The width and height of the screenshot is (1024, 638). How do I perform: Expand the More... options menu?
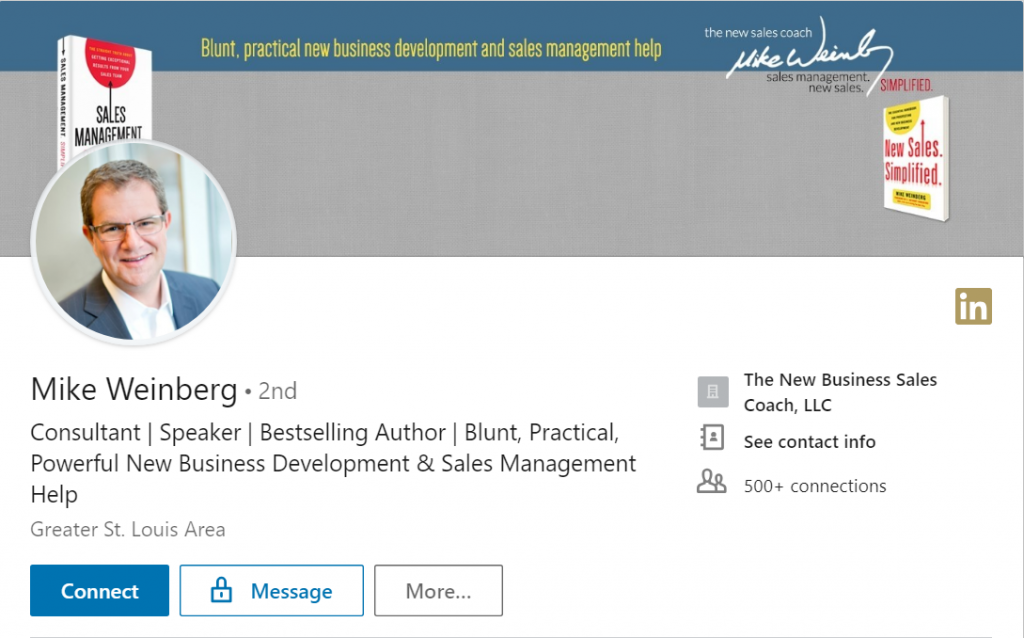coord(438,591)
